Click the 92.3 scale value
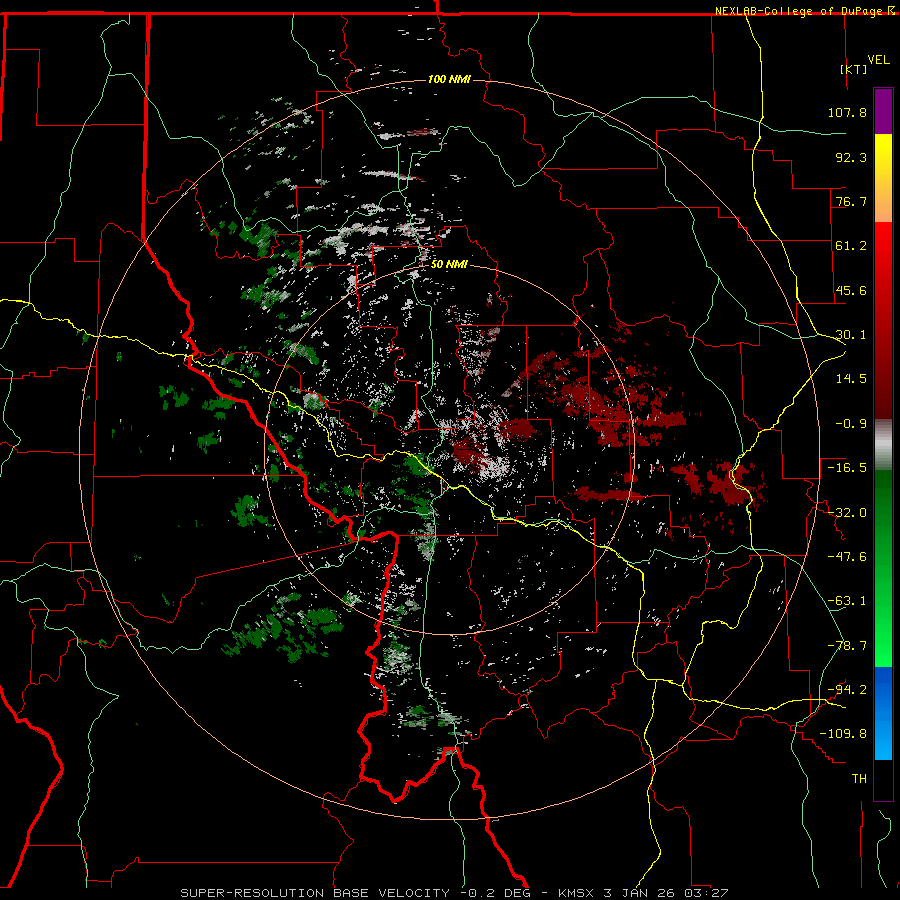The width and height of the screenshot is (900, 900). click(851, 157)
